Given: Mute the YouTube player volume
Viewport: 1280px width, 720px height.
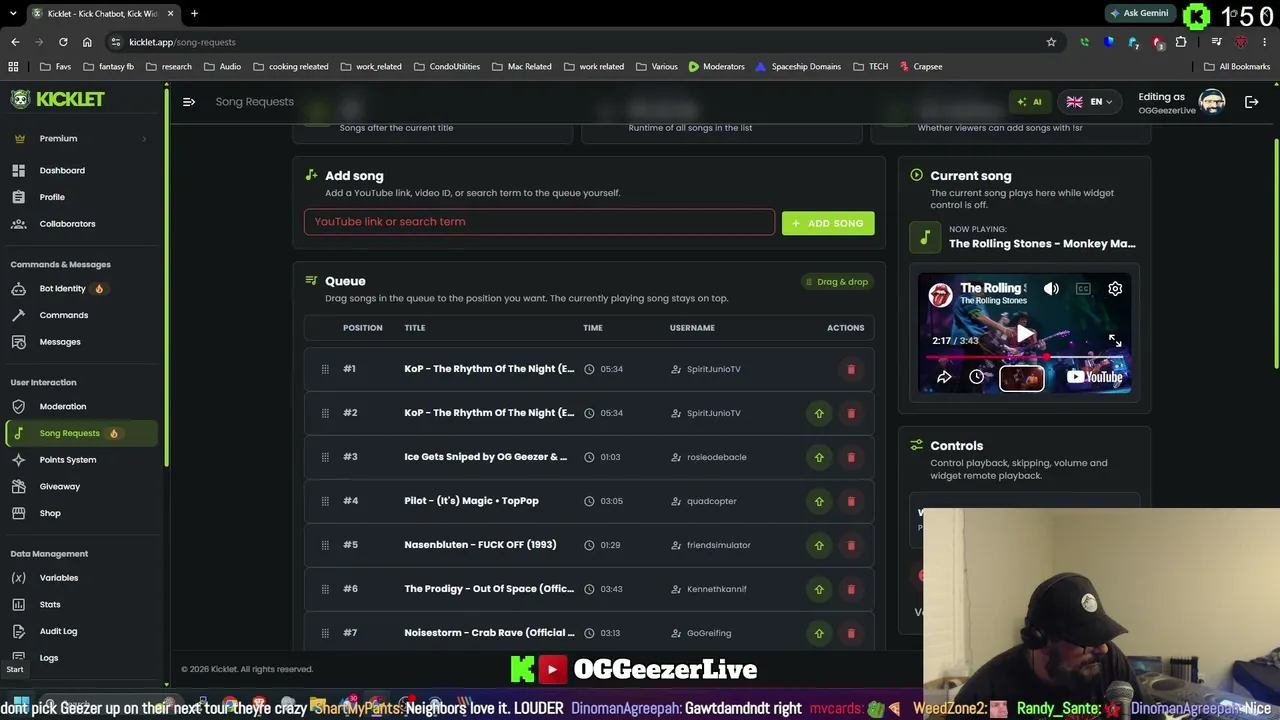Looking at the screenshot, I should point(1051,289).
